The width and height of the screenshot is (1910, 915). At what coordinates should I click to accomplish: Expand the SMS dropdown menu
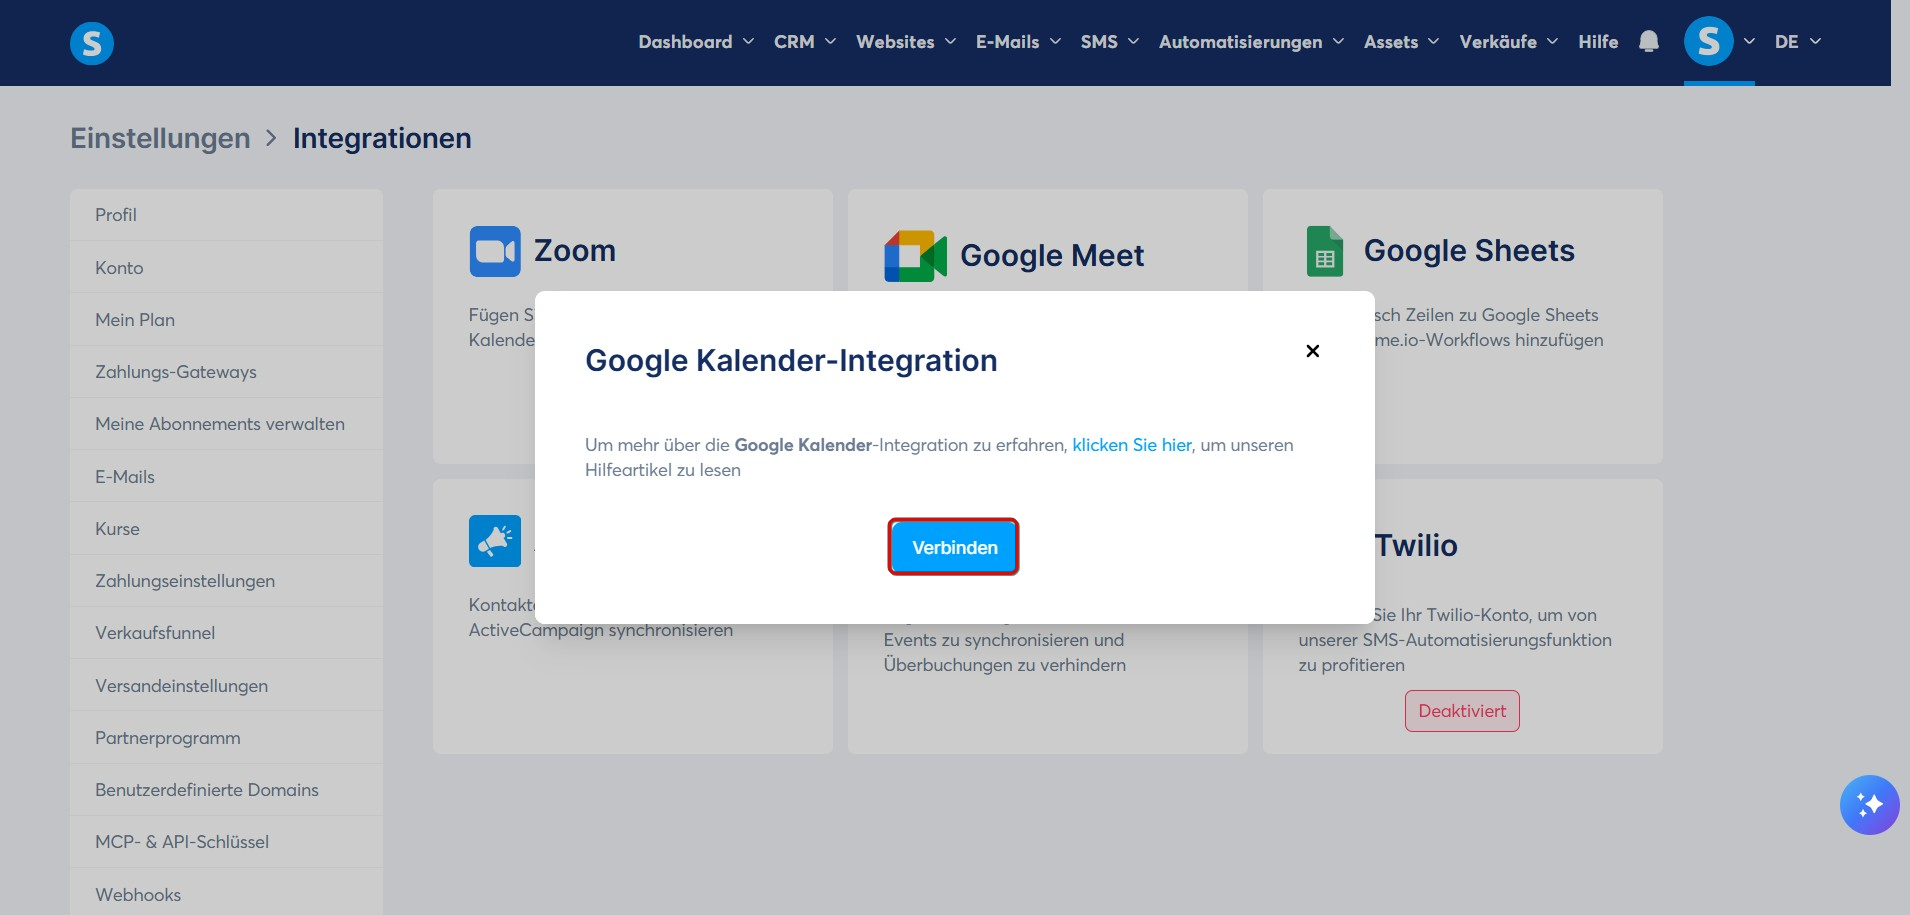[1110, 42]
